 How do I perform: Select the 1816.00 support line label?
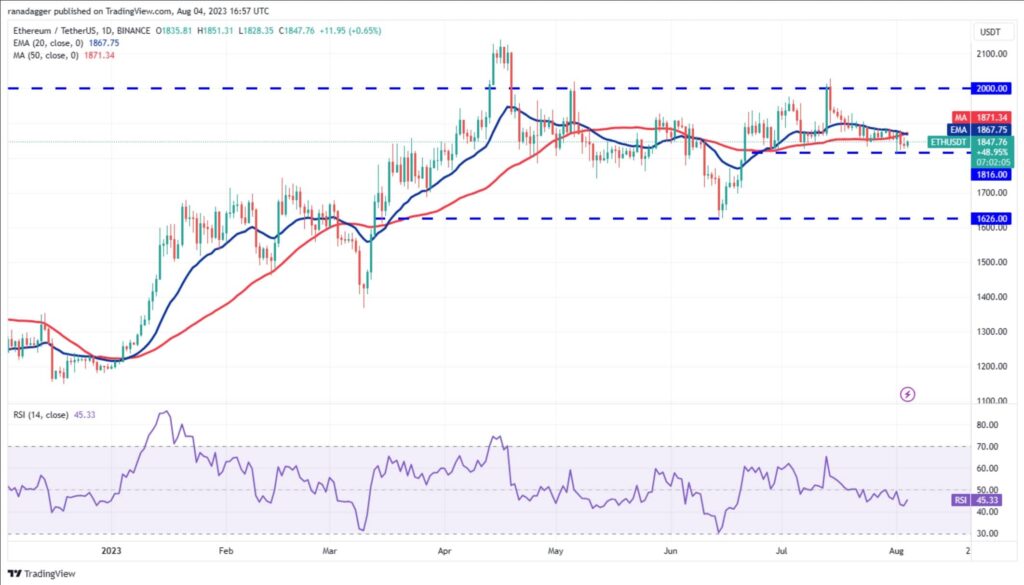tap(991, 174)
